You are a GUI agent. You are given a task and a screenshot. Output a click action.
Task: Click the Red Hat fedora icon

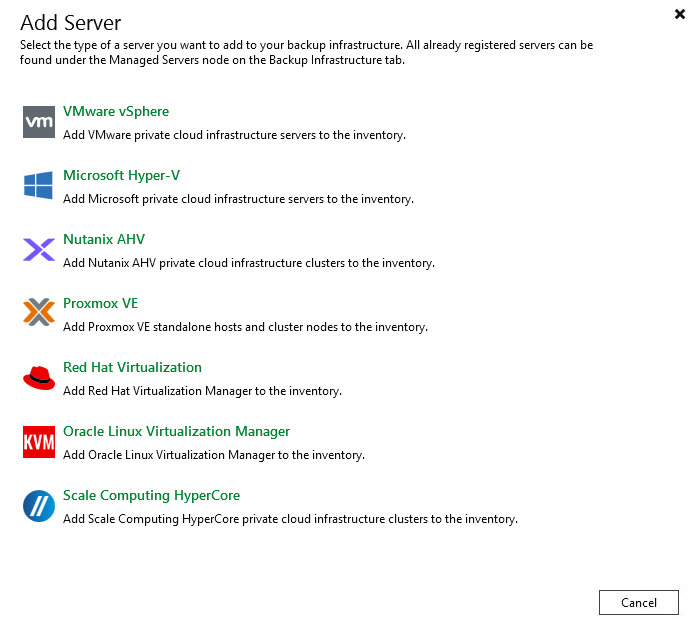(39, 378)
